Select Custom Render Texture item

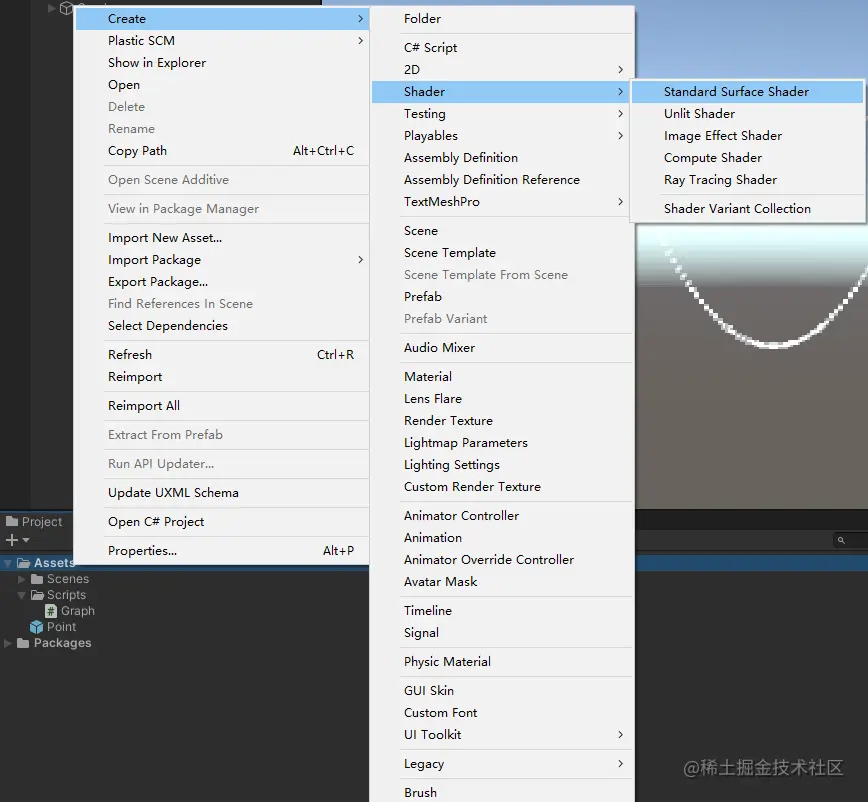point(503,487)
